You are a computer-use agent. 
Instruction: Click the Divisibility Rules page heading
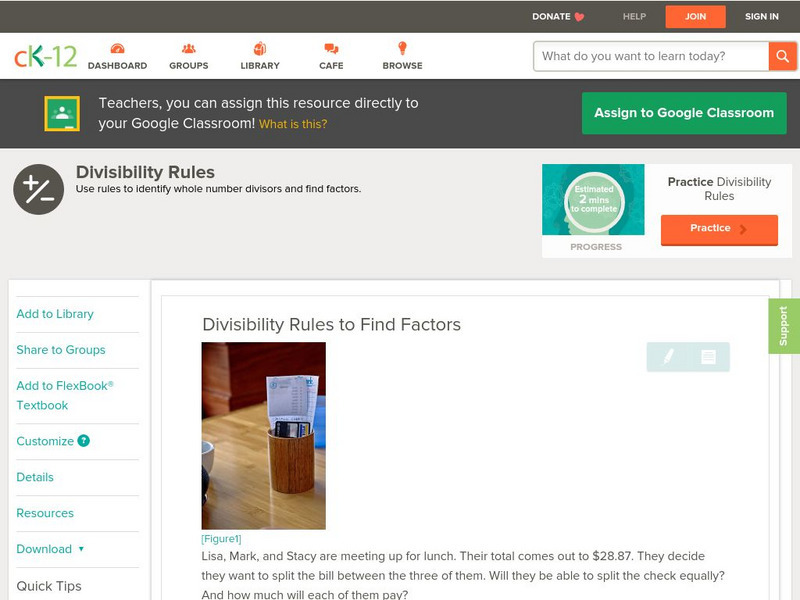(x=145, y=172)
